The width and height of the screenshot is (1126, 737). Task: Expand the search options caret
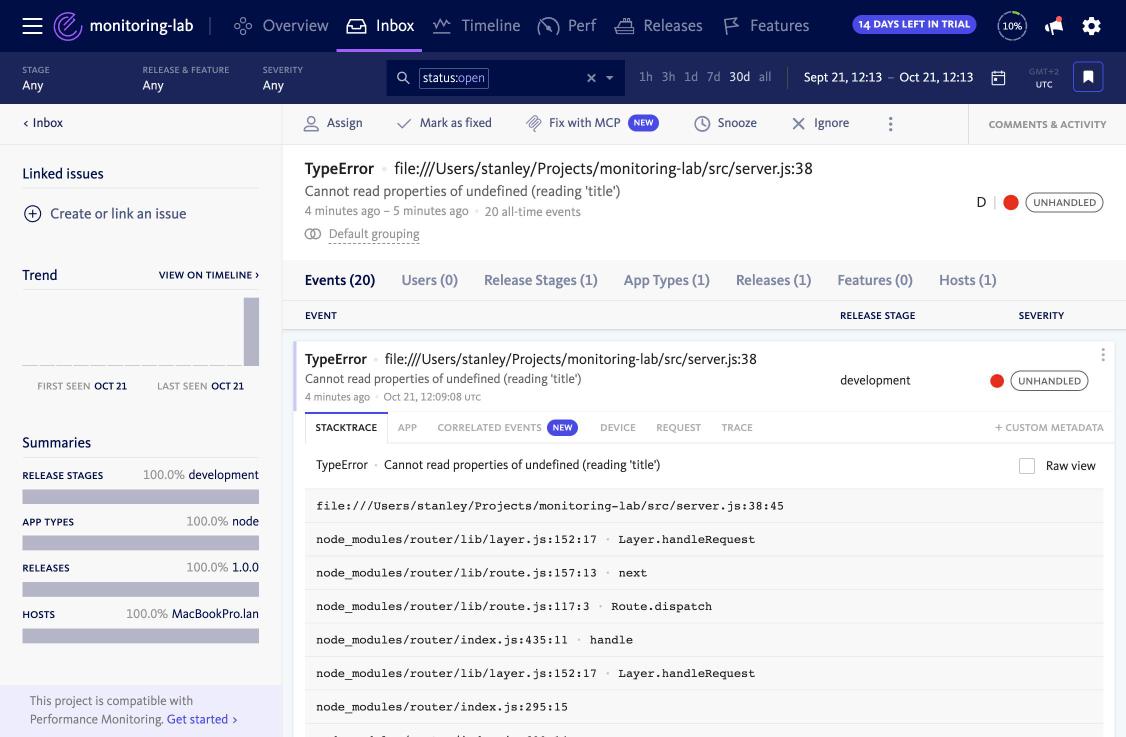[x=610, y=78]
